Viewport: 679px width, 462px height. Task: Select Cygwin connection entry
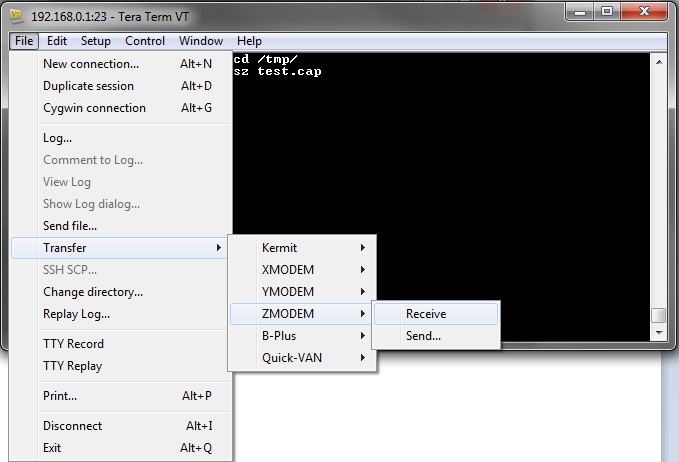120,108
